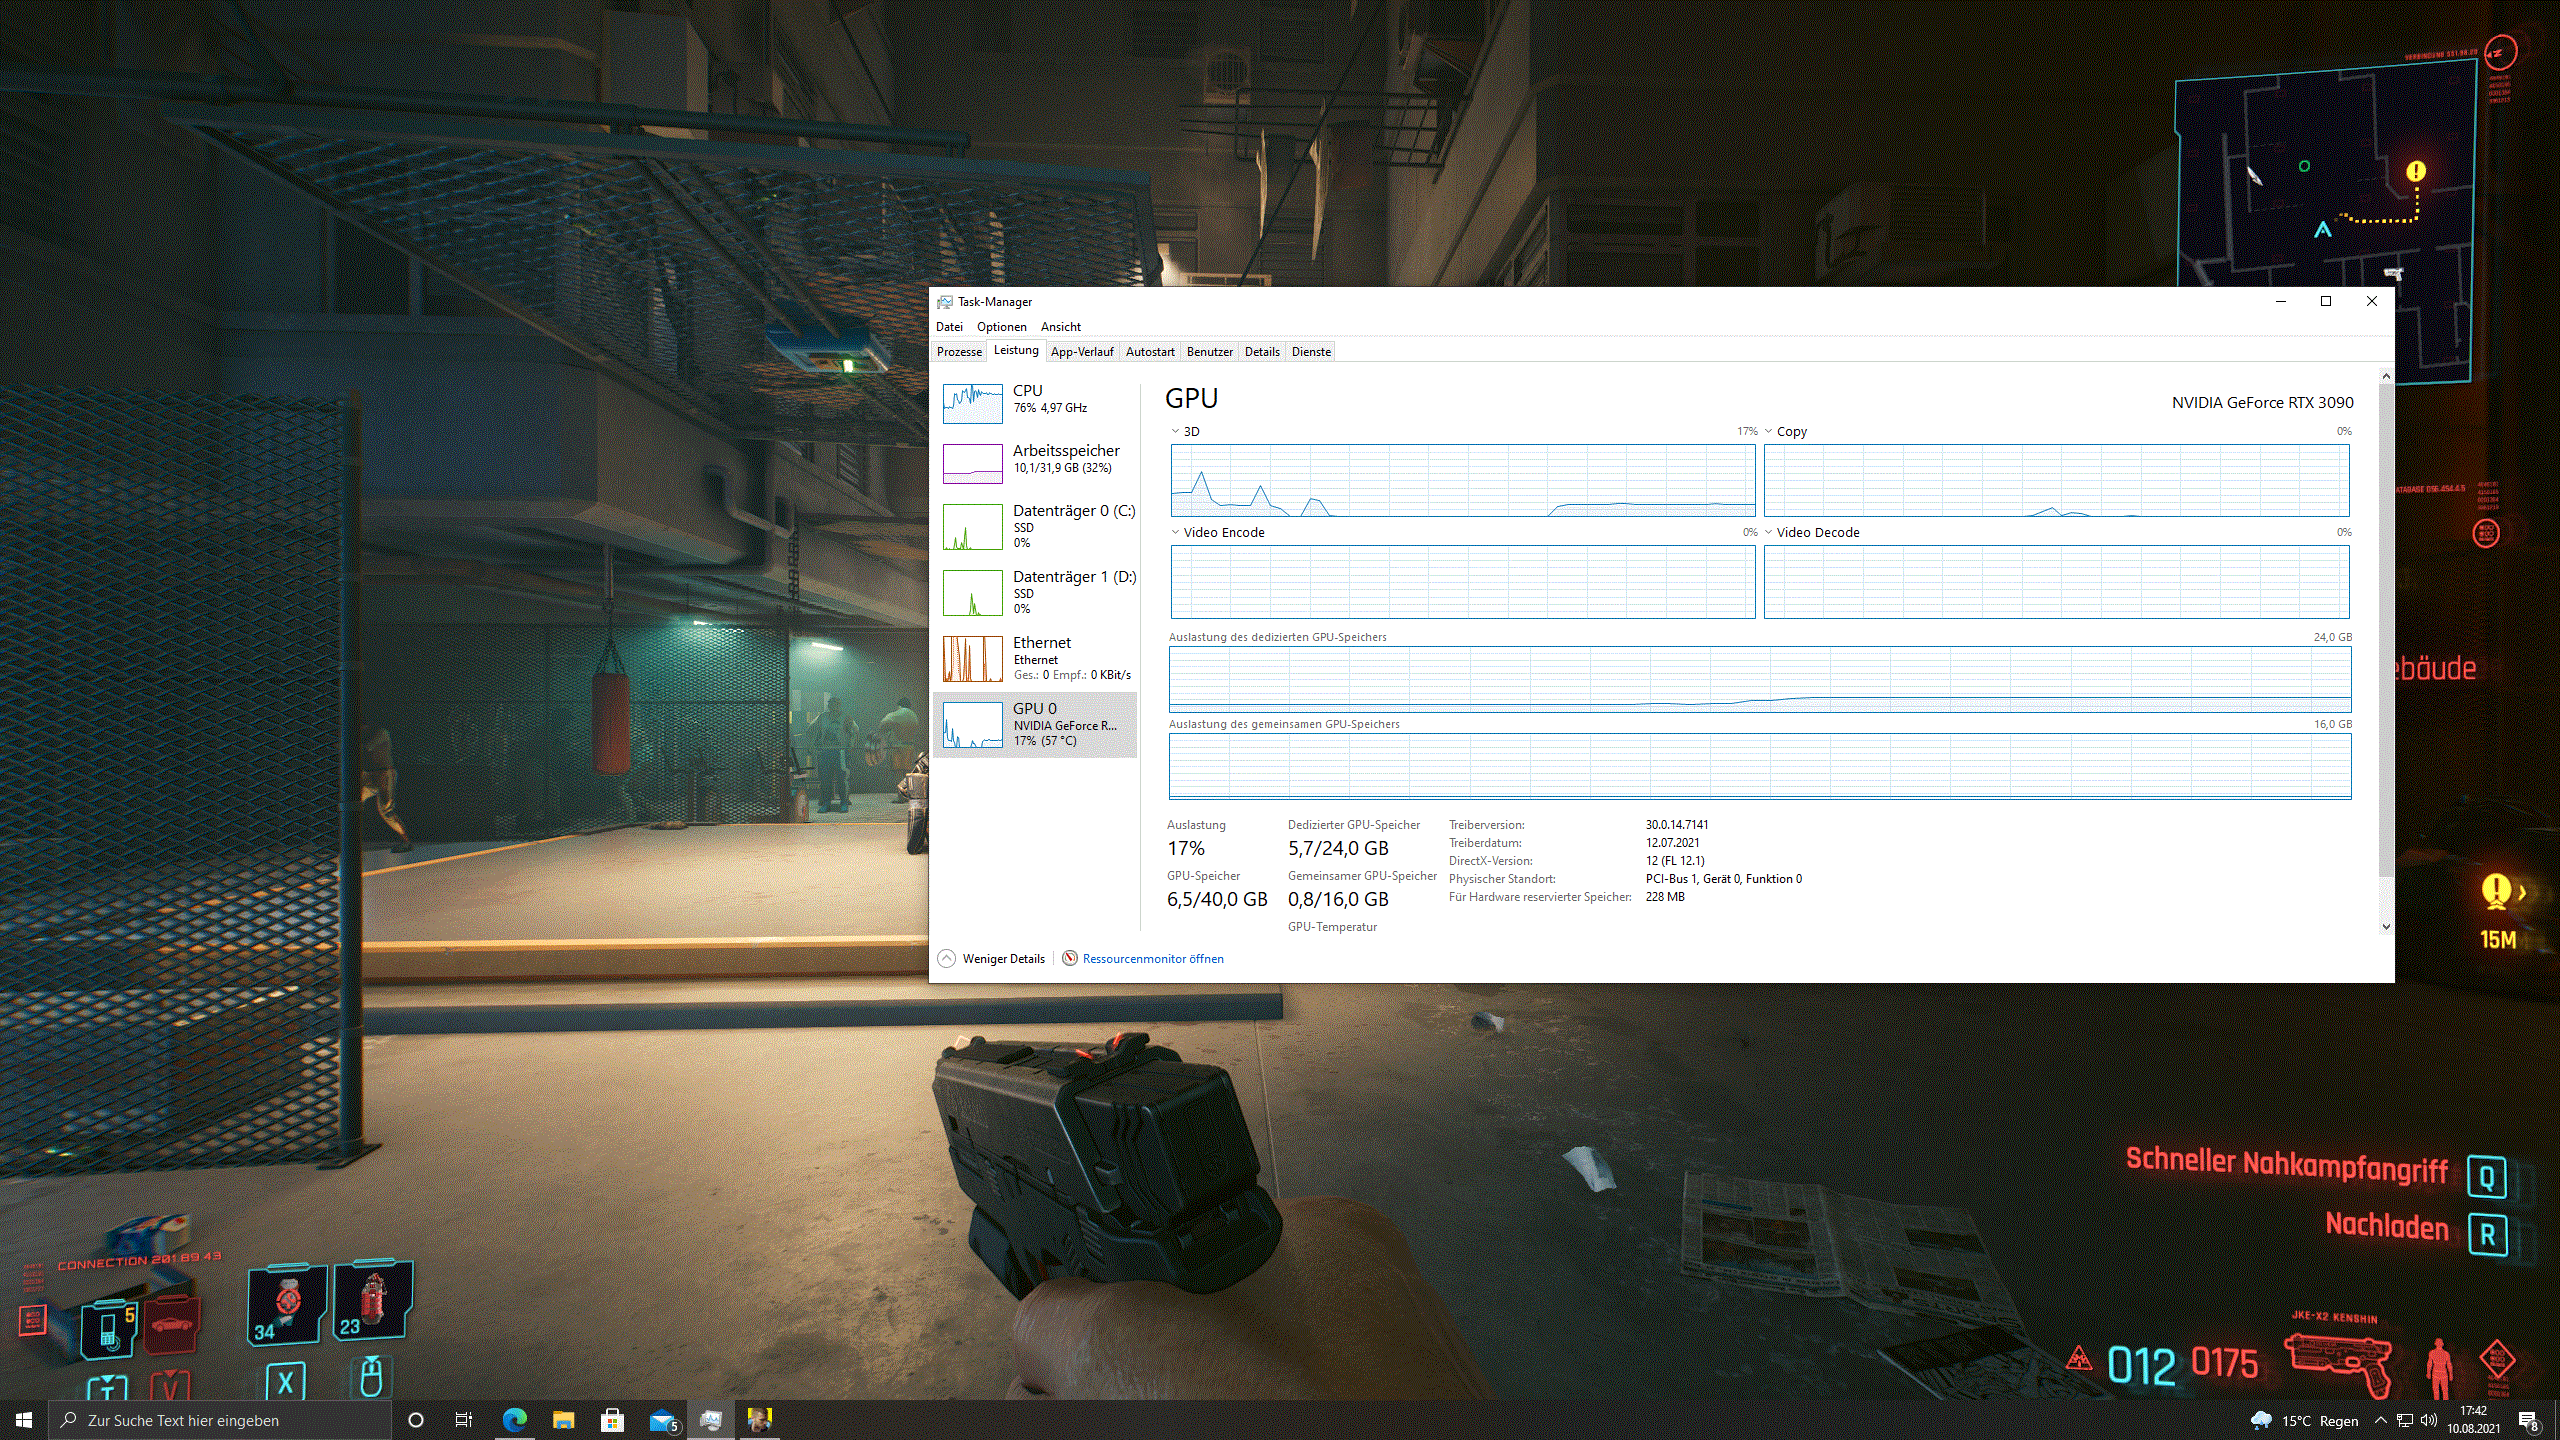Close the Task-Manager window
The image size is (2560, 1440).
2371,302
